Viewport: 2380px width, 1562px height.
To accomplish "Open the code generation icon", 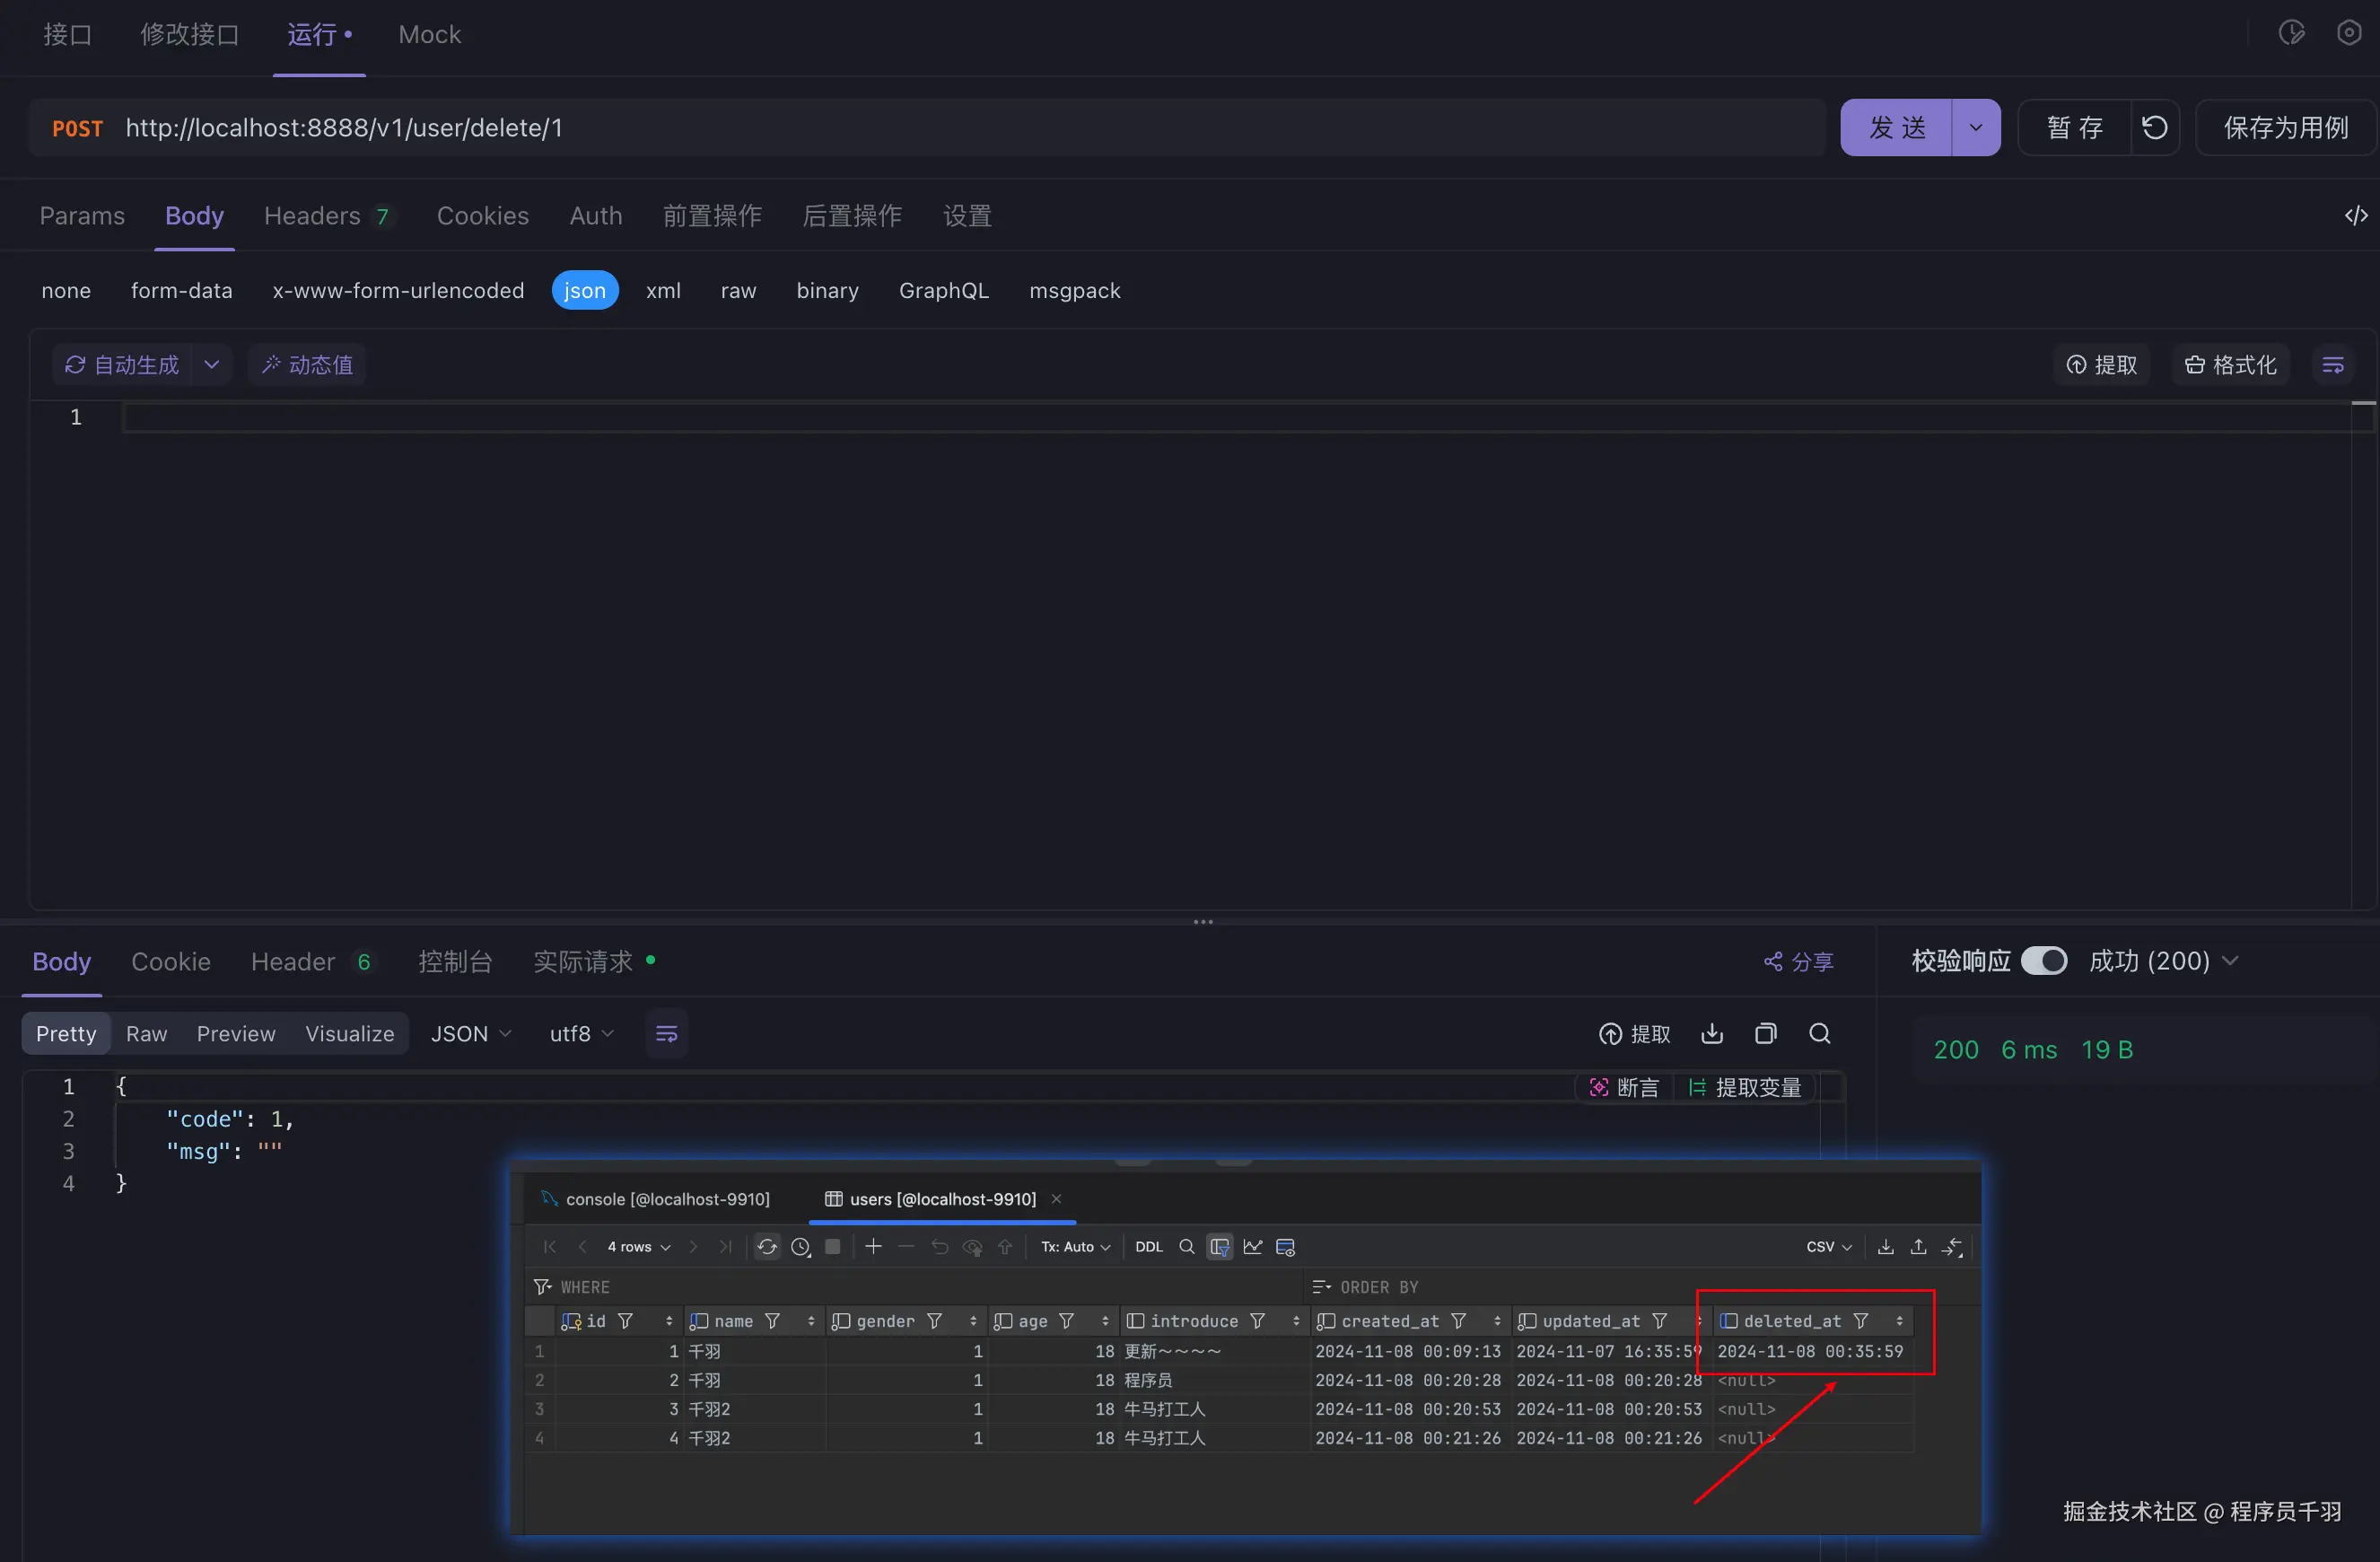I will point(2355,216).
